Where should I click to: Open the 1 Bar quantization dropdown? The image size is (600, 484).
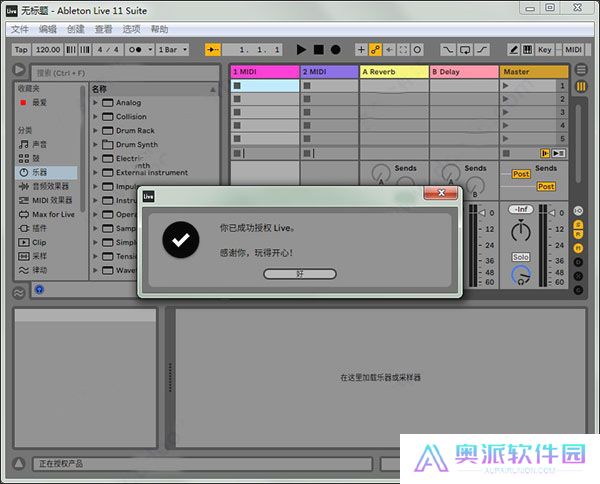point(172,50)
